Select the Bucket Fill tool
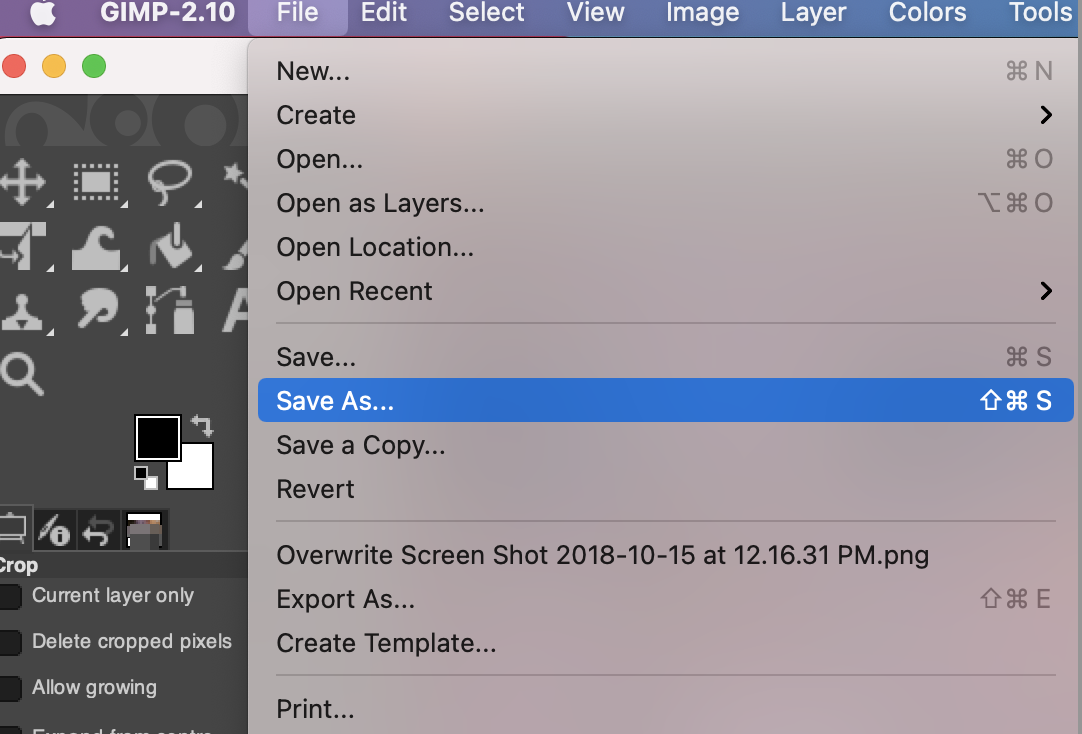 coord(171,245)
